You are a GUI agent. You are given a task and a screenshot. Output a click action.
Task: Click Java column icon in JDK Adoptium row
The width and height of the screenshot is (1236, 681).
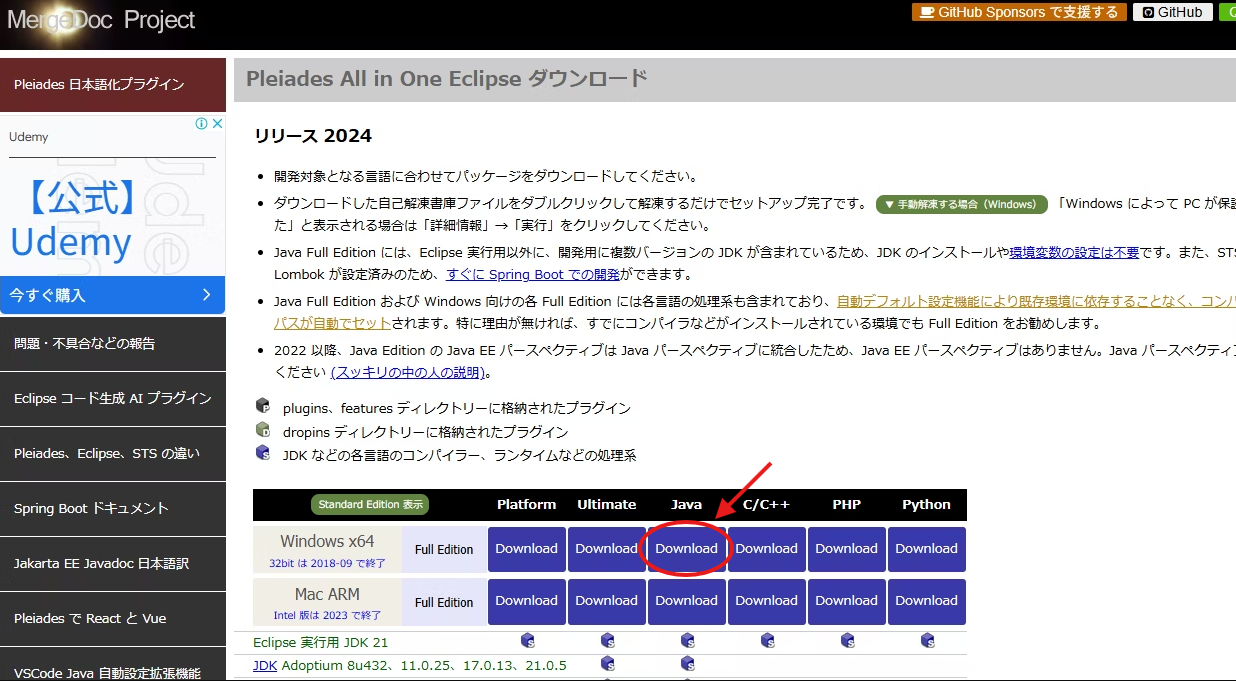687,663
